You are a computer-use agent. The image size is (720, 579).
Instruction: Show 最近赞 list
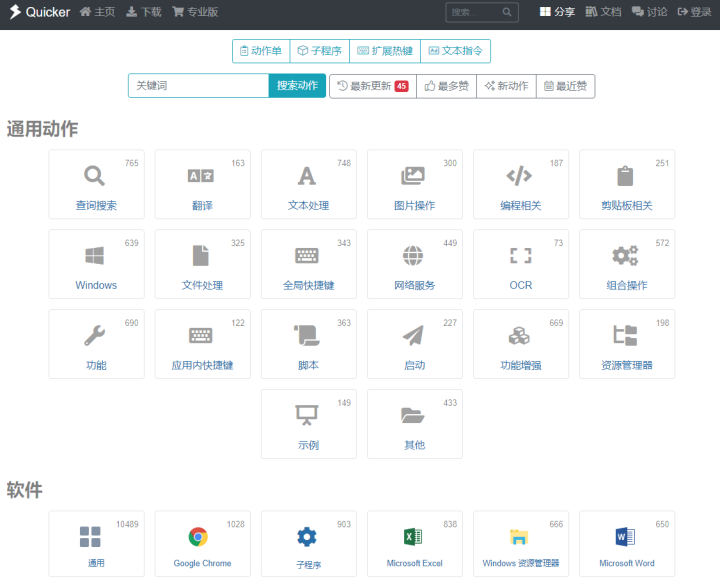pyautogui.click(x=566, y=86)
